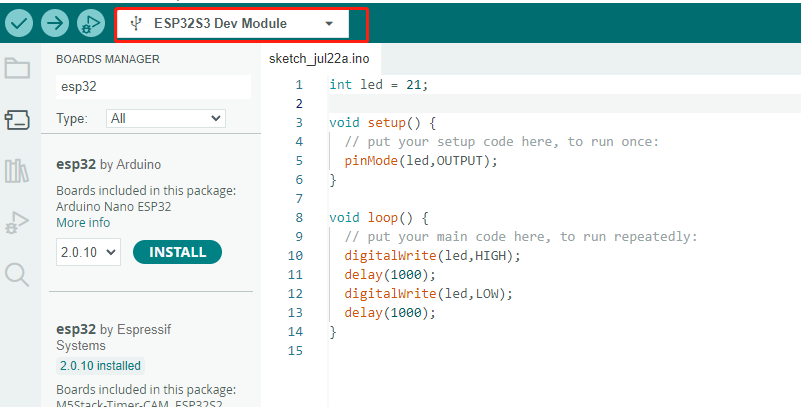The width and height of the screenshot is (801, 407).
Task: Start the Debug toolbar button
Action: point(91,23)
